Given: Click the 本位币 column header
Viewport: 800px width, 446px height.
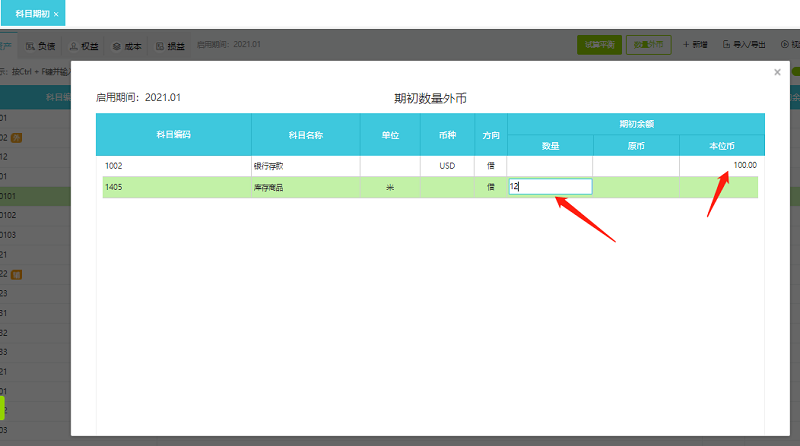Looking at the screenshot, I should [x=721, y=146].
